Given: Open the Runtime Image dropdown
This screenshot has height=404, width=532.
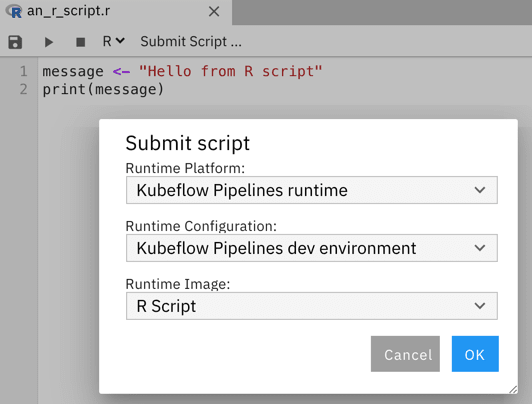Looking at the screenshot, I should click(x=312, y=306).
